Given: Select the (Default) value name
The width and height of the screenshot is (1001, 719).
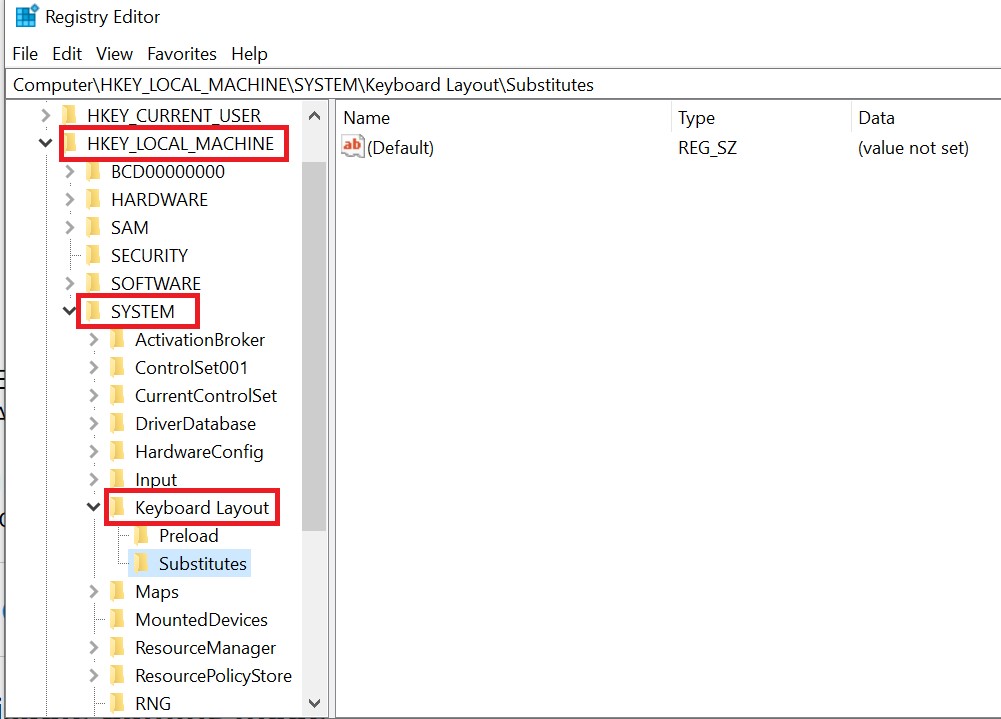Looking at the screenshot, I should [400, 148].
